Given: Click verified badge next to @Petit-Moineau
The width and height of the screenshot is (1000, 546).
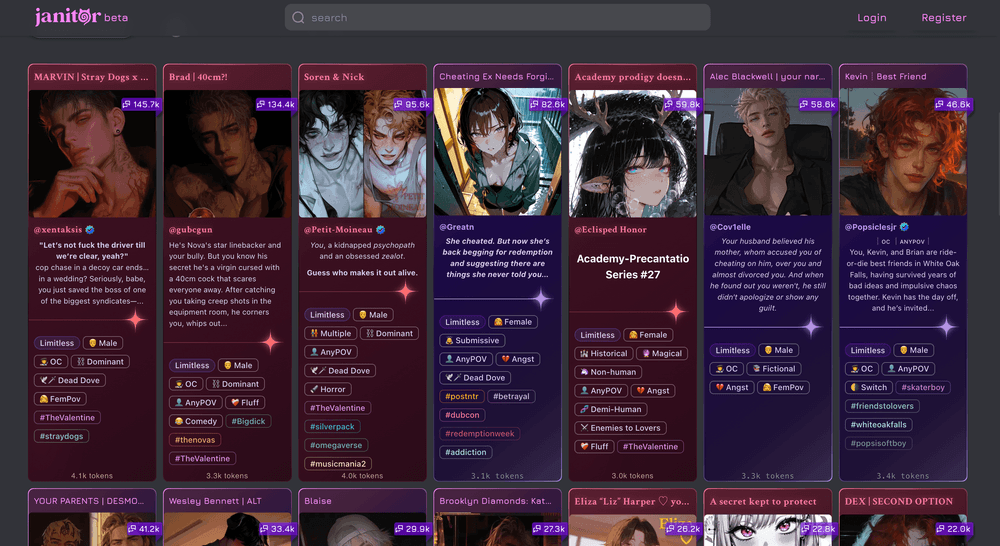Looking at the screenshot, I should tap(381, 230).
